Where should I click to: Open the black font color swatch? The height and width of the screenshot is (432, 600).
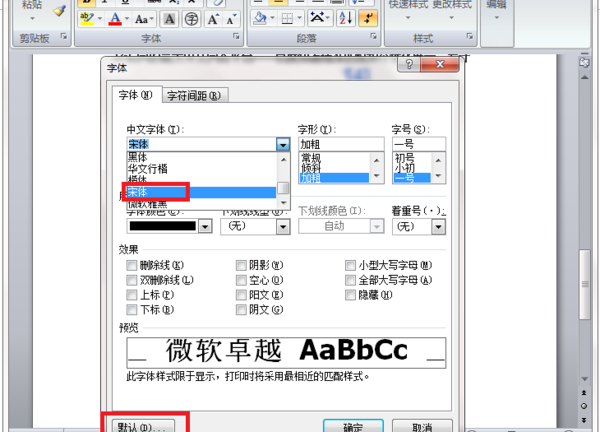click(169, 226)
